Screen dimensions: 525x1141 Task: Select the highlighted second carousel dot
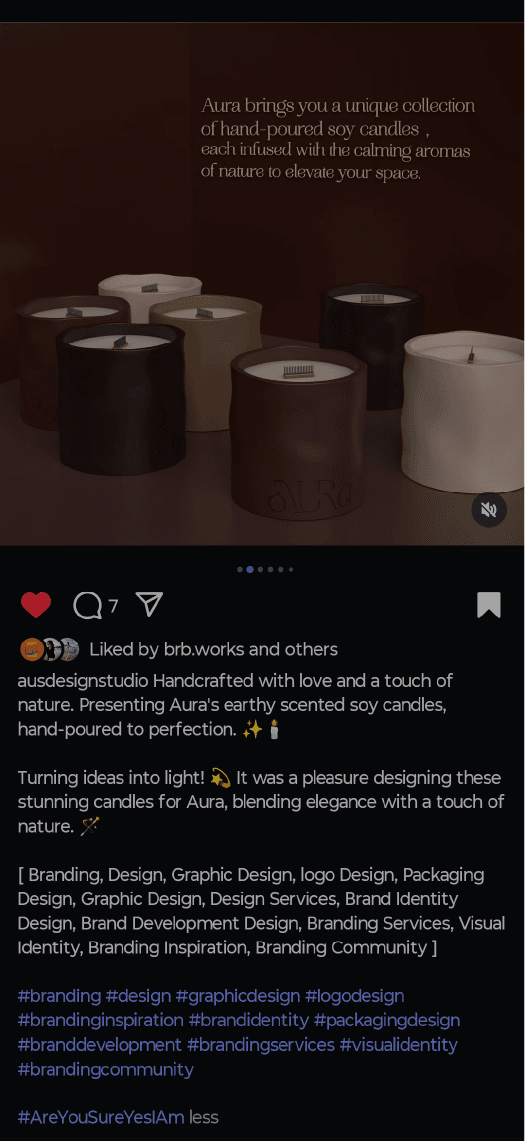tap(250, 570)
